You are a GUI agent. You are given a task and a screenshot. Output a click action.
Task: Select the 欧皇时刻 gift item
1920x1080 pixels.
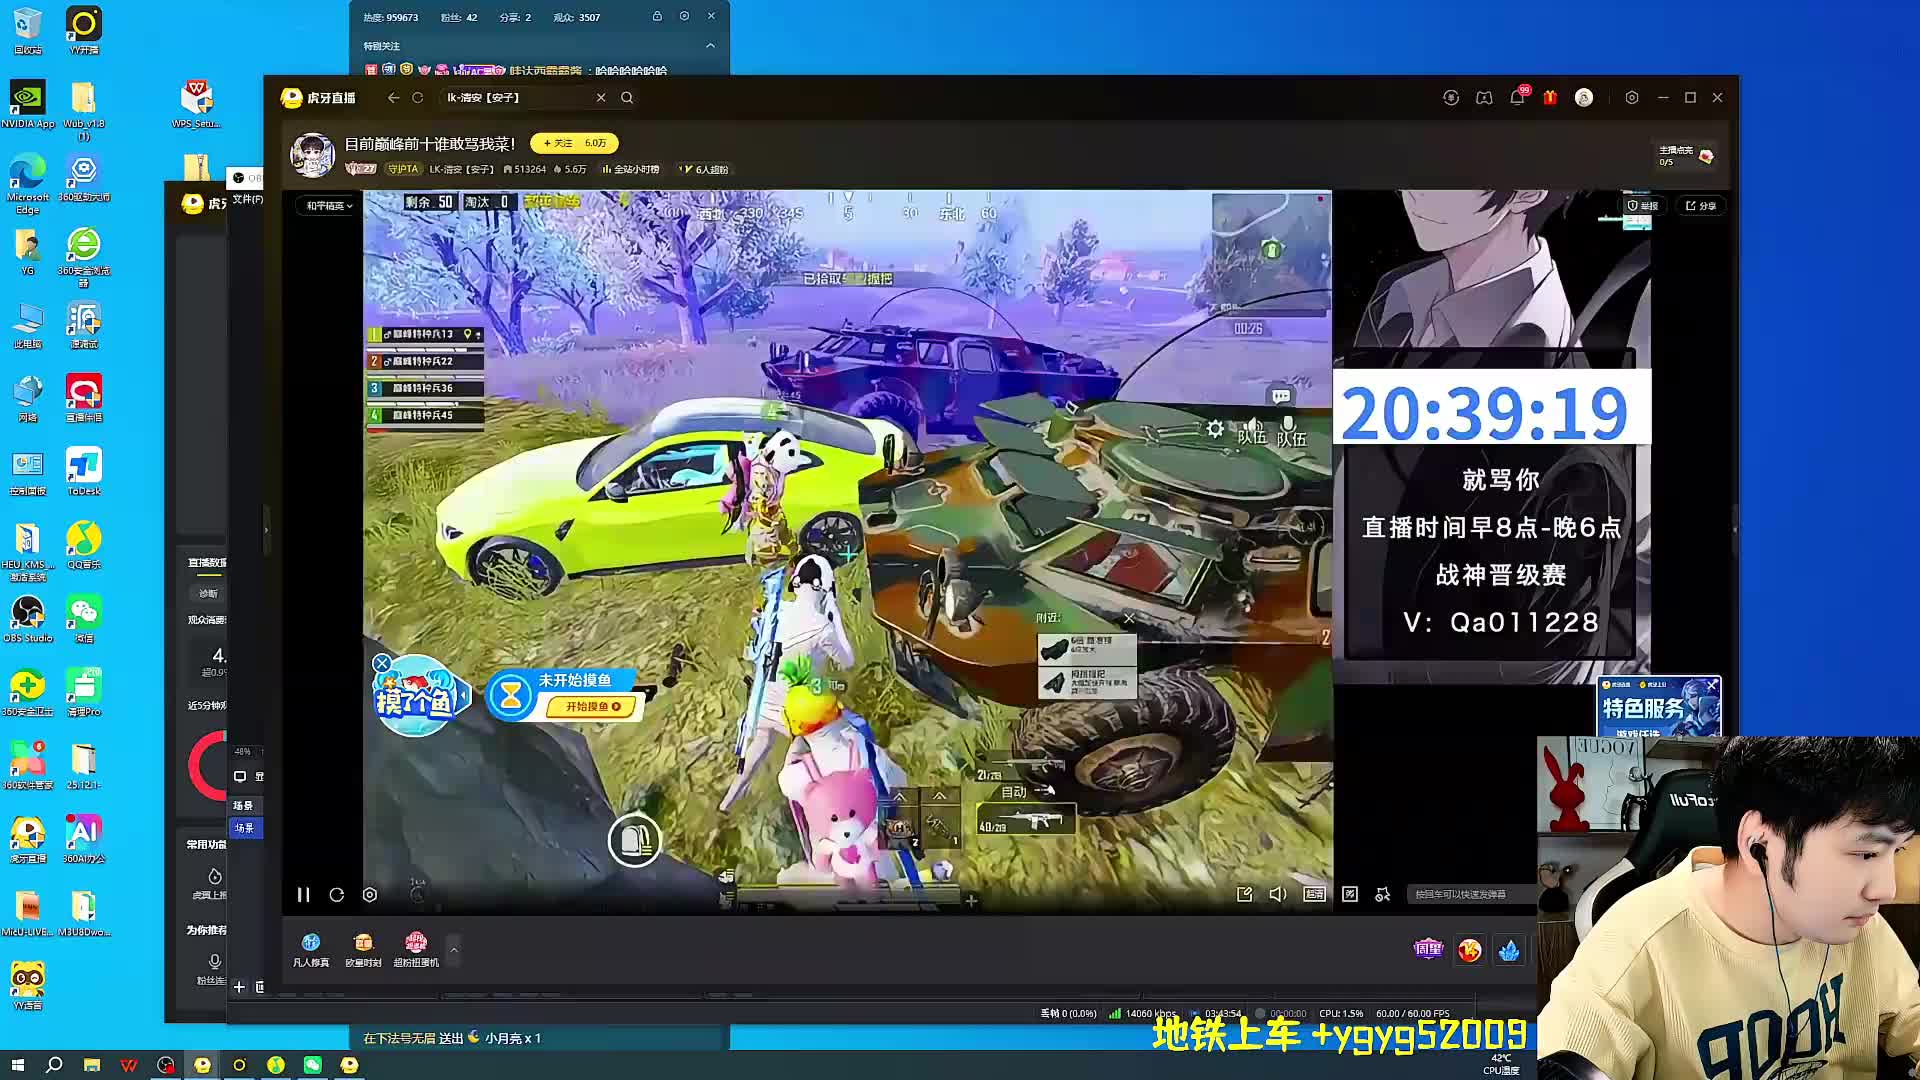(363, 949)
